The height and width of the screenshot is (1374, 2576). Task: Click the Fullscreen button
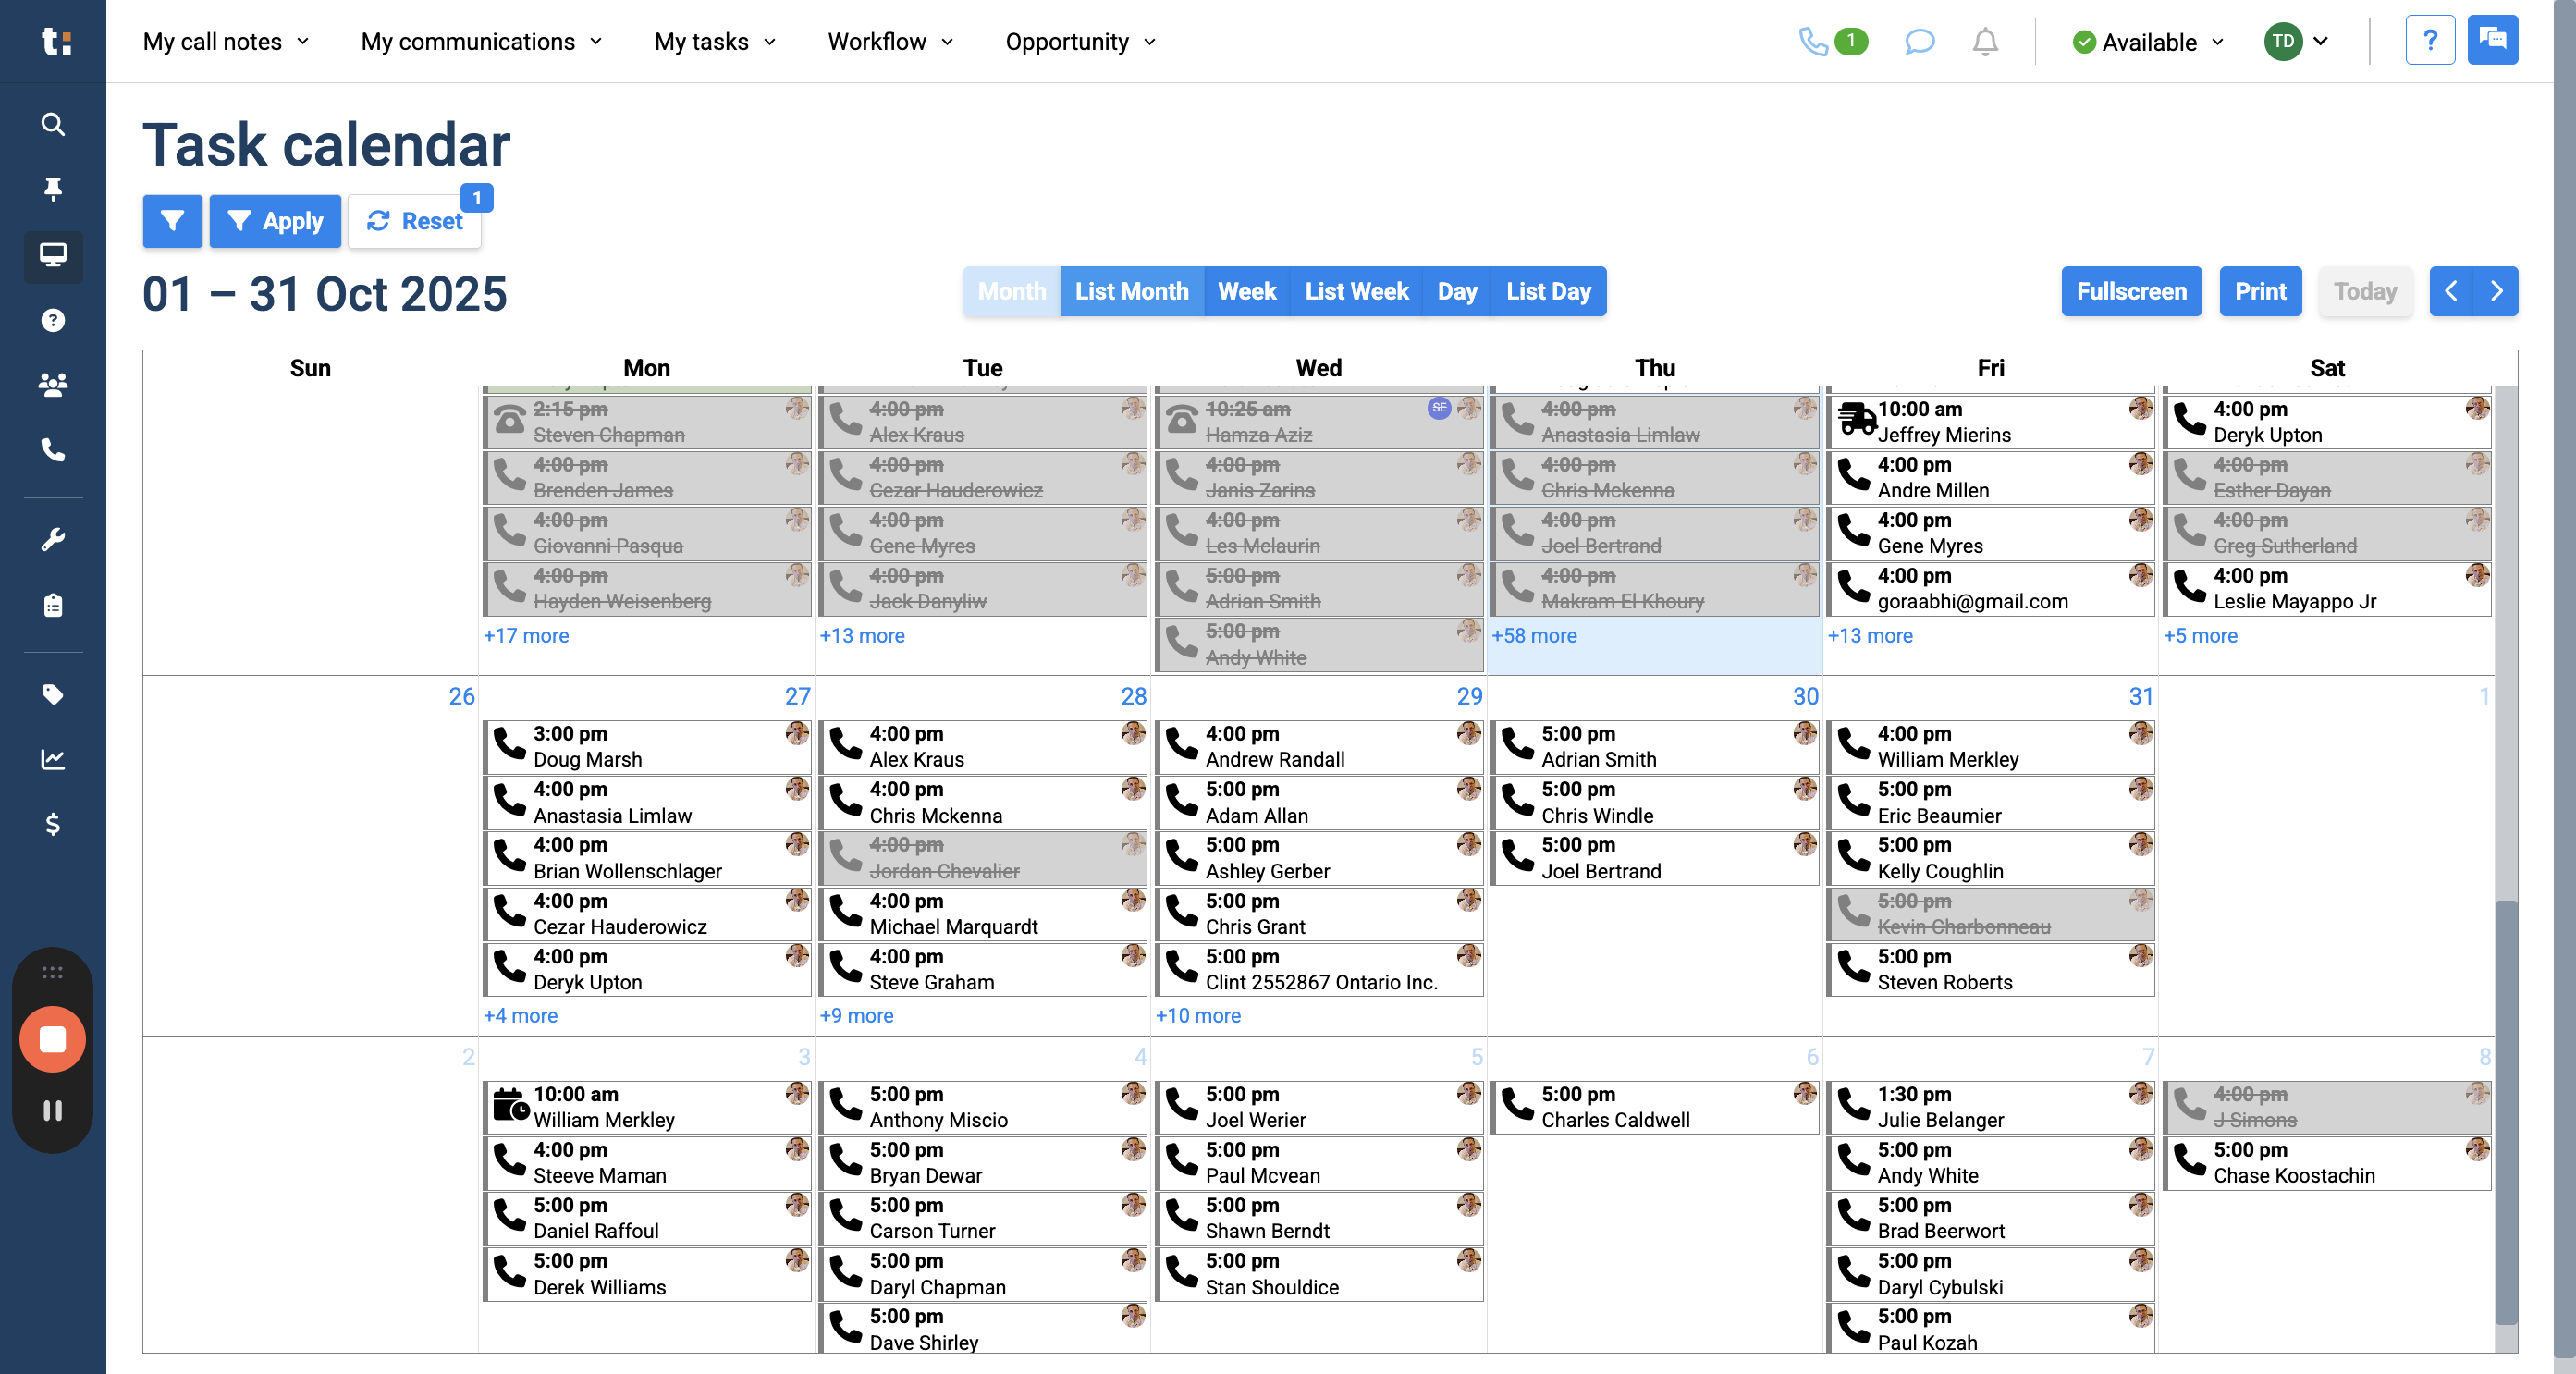point(2131,291)
